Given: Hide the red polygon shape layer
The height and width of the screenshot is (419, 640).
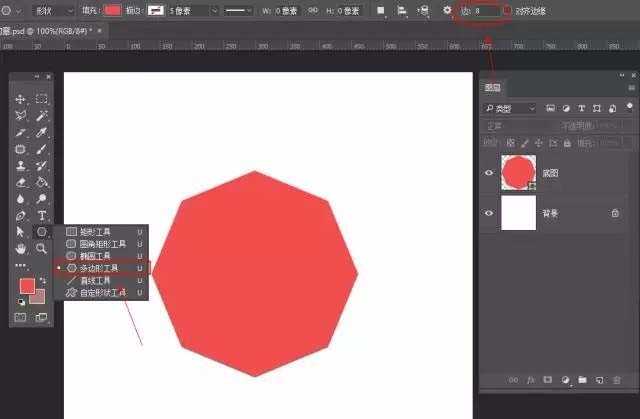Looking at the screenshot, I should pyautogui.click(x=489, y=173).
